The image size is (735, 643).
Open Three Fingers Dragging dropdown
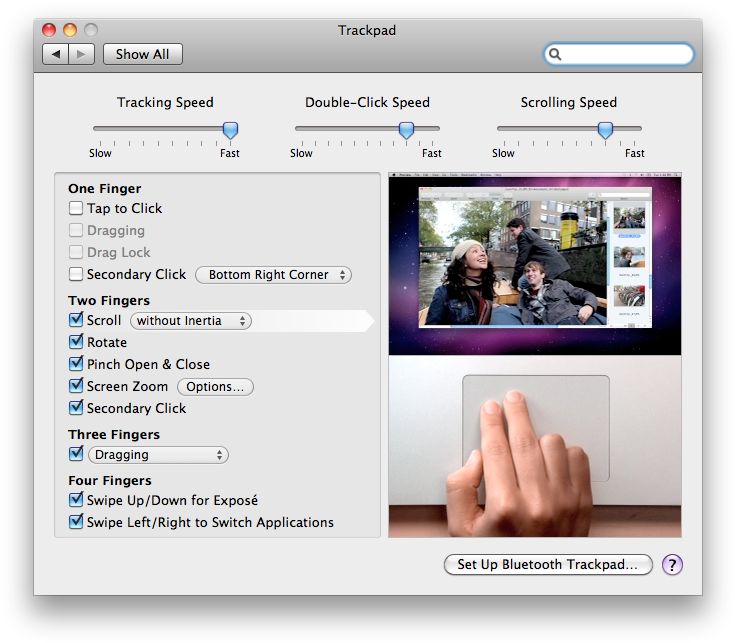(158, 455)
